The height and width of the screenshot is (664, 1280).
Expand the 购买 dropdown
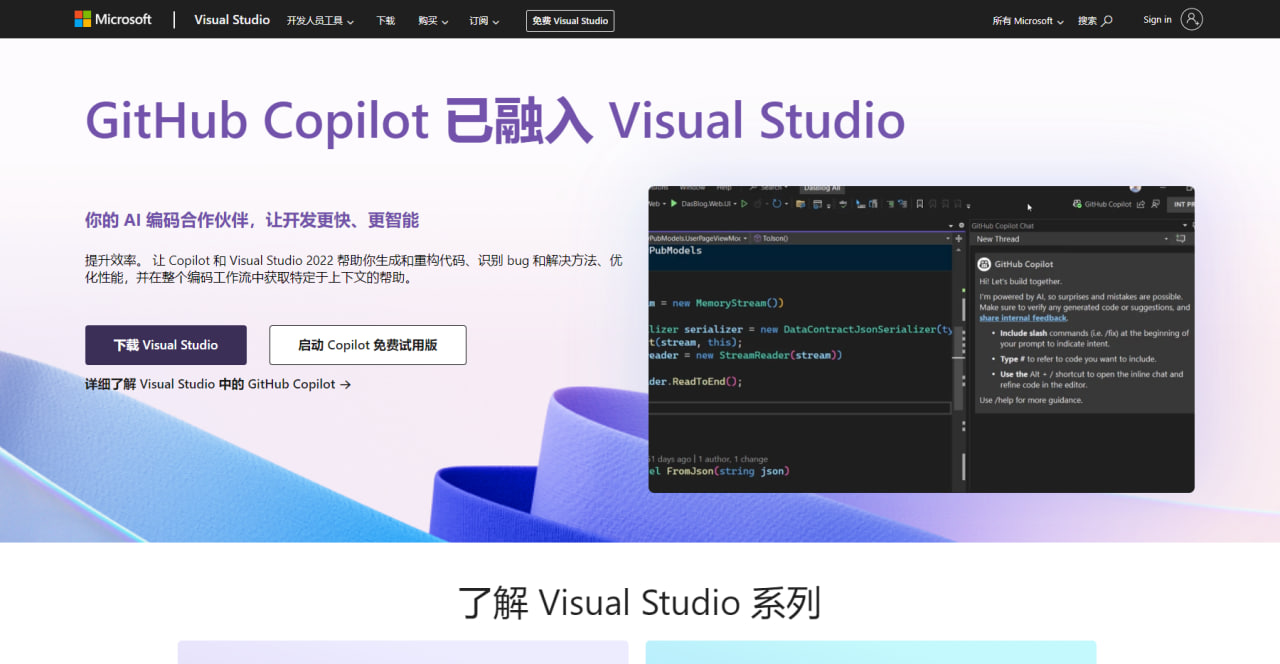pos(433,20)
